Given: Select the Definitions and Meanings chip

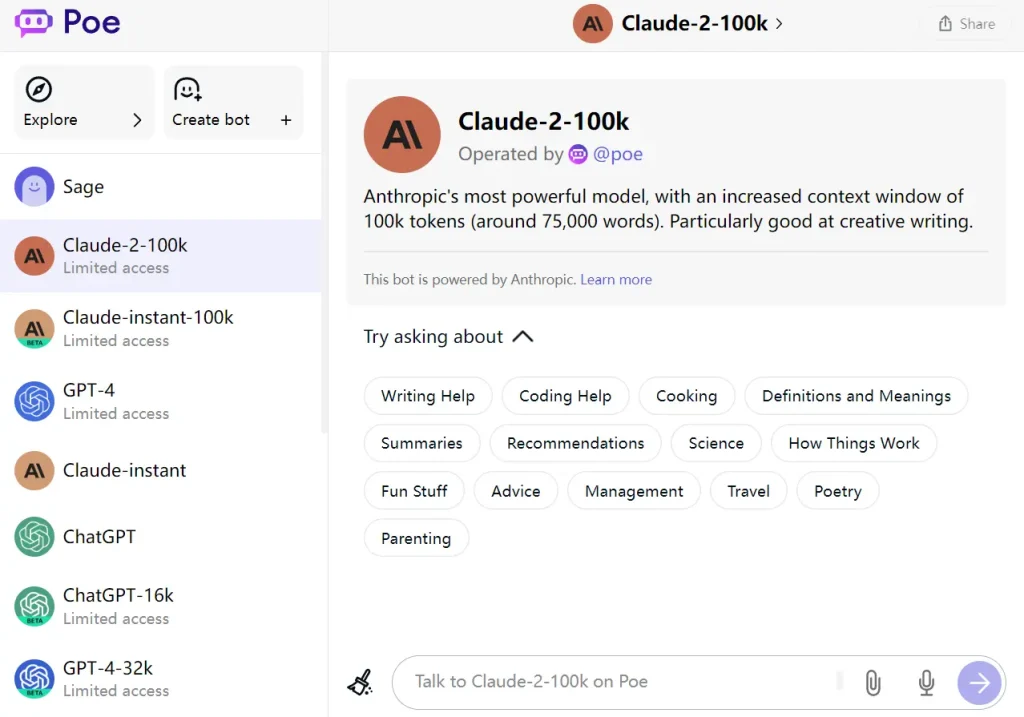Looking at the screenshot, I should (856, 396).
